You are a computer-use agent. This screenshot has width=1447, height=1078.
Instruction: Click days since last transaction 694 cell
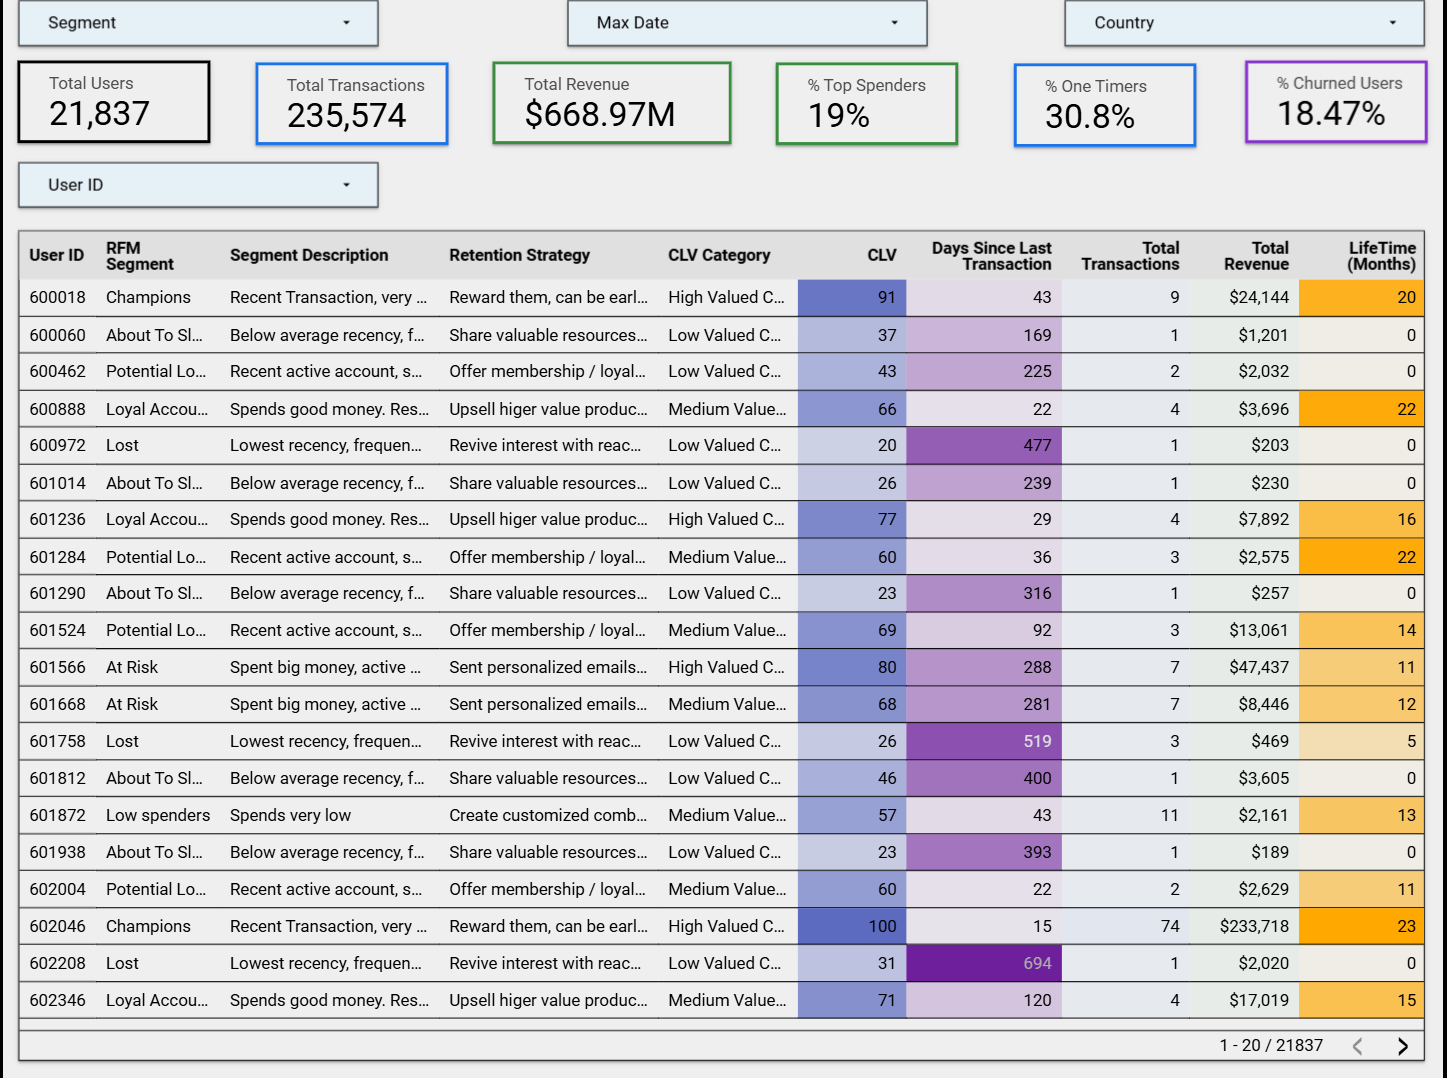click(984, 963)
